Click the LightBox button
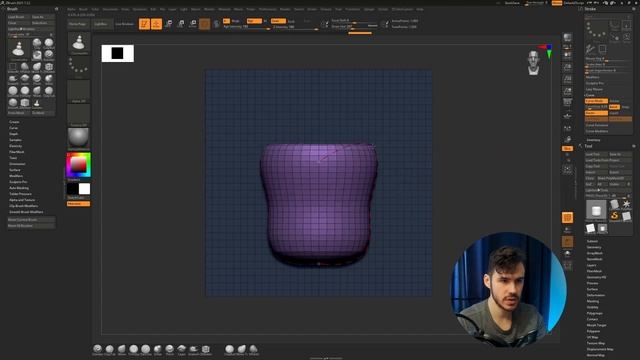The width and height of the screenshot is (640, 360). (x=101, y=24)
